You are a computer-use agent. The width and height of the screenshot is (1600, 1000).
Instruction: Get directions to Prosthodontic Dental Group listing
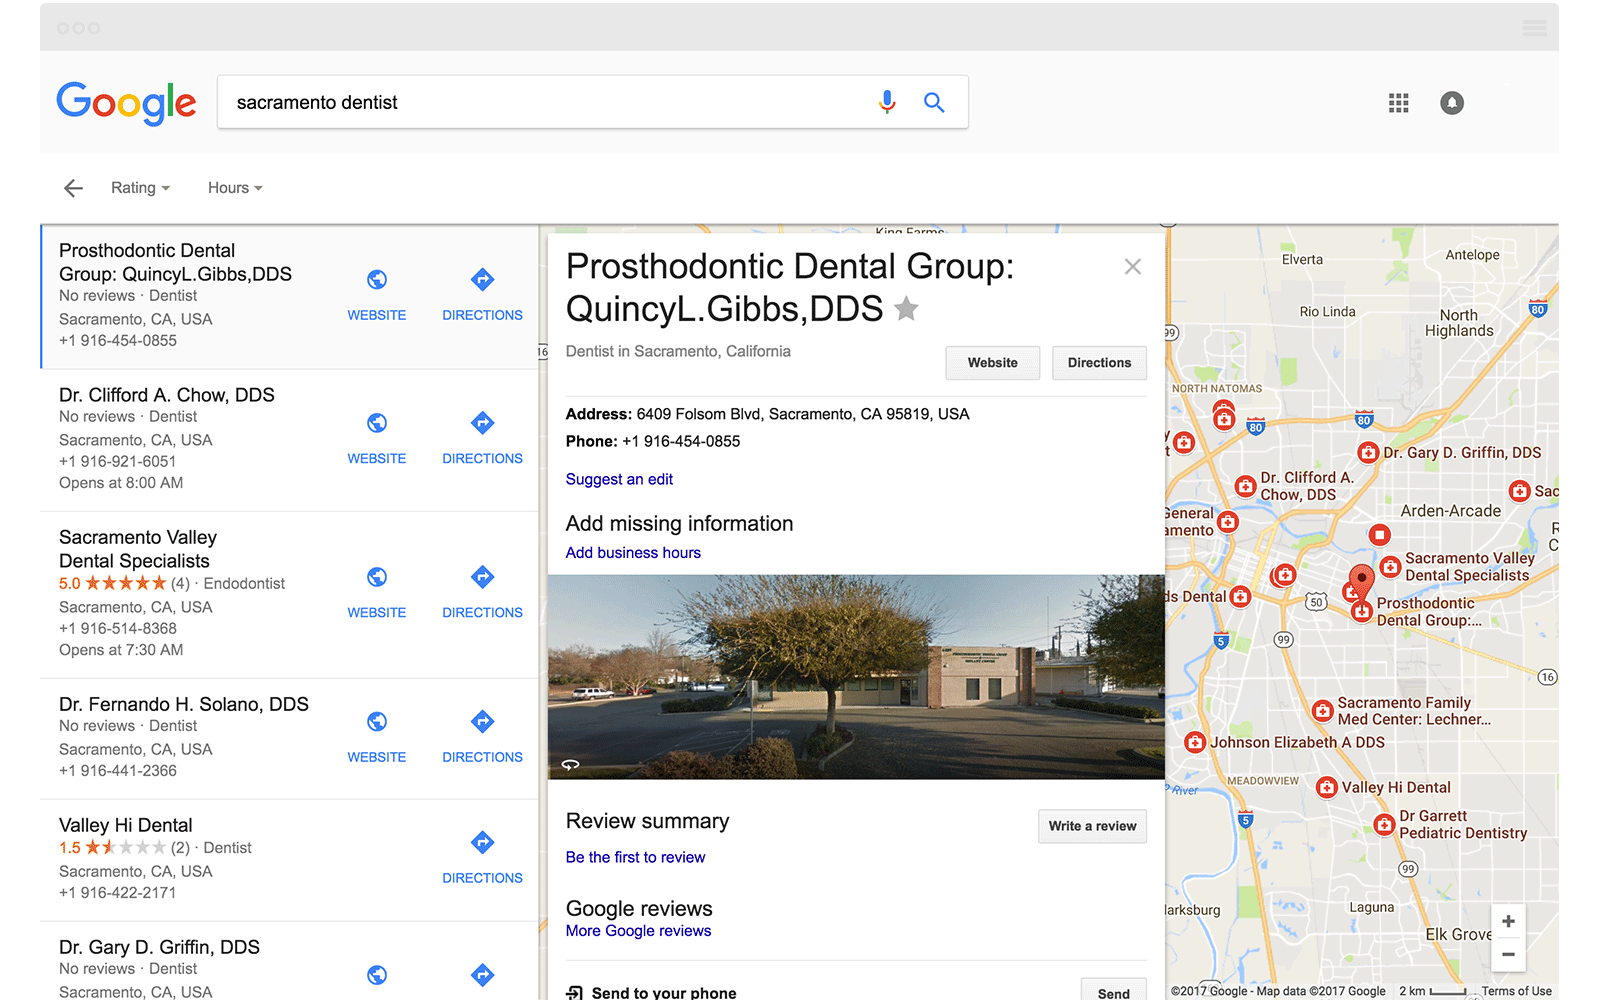coord(482,294)
